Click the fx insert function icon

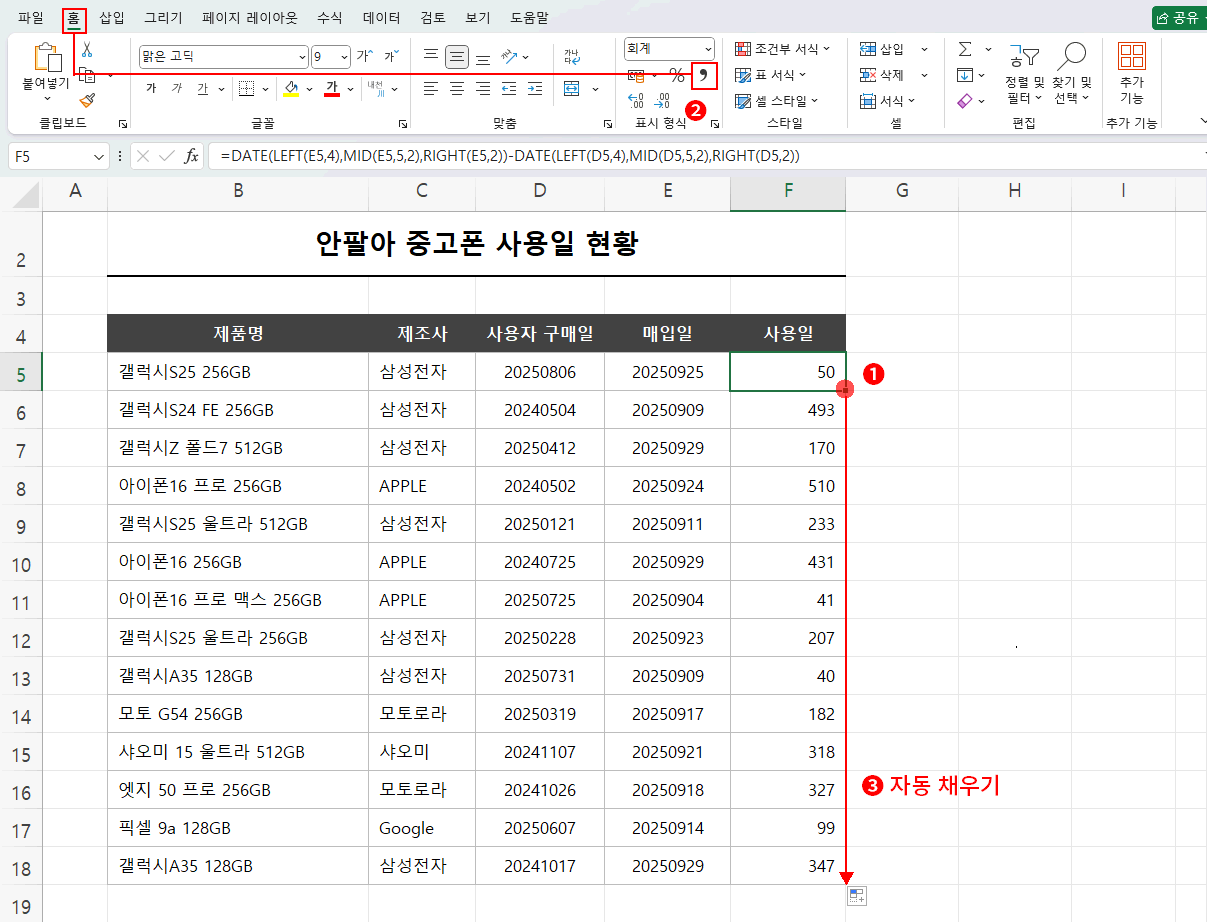click(191, 156)
